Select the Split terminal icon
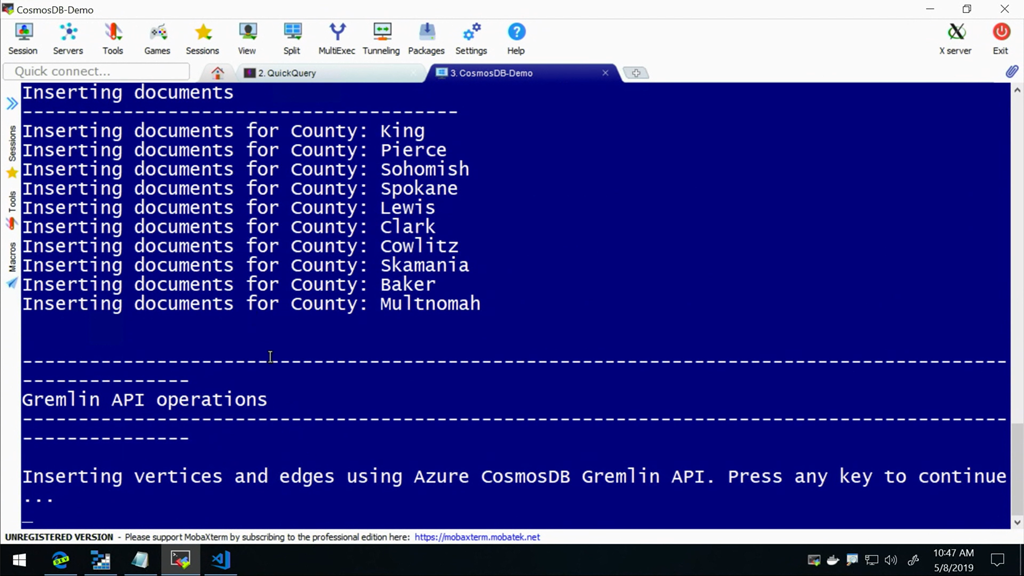The width and height of the screenshot is (1024, 576). pos(292,39)
